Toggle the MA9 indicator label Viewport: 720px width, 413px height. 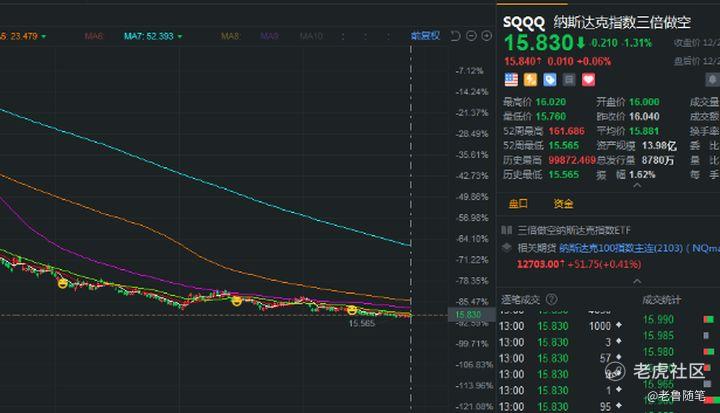tap(269, 36)
